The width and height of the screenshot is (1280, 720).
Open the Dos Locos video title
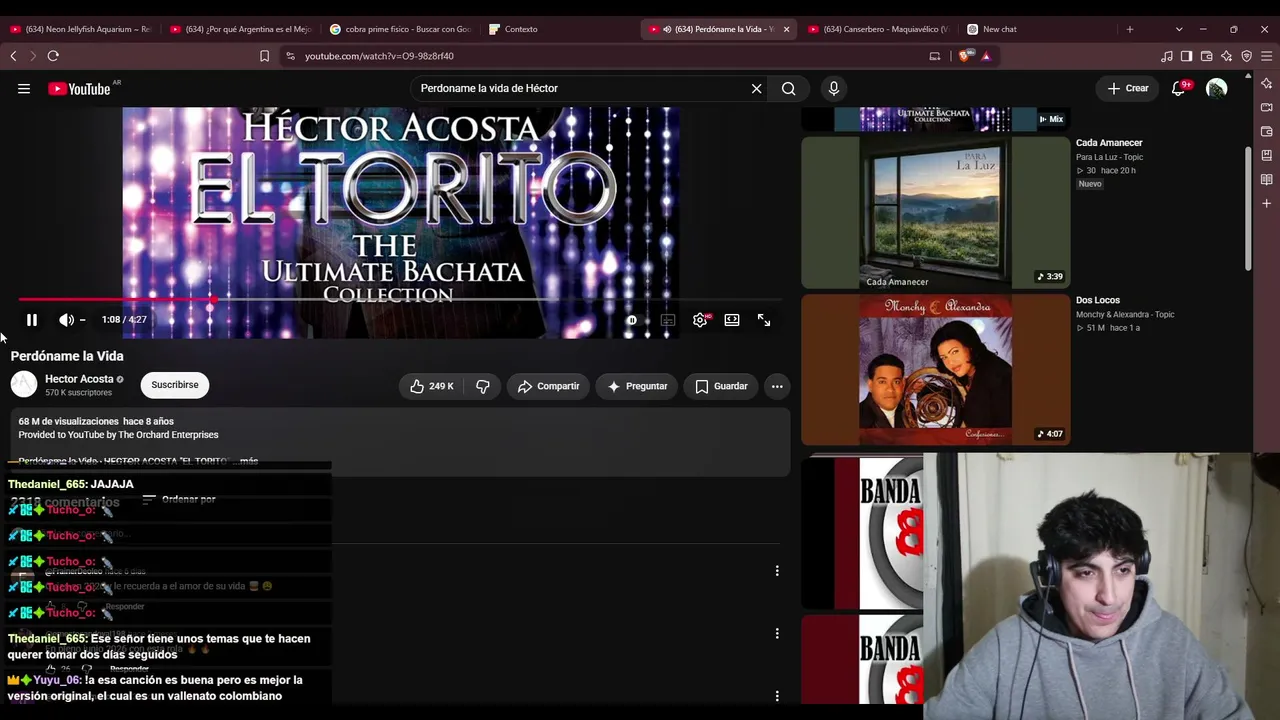pyautogui.click(x=1098, y=300)
